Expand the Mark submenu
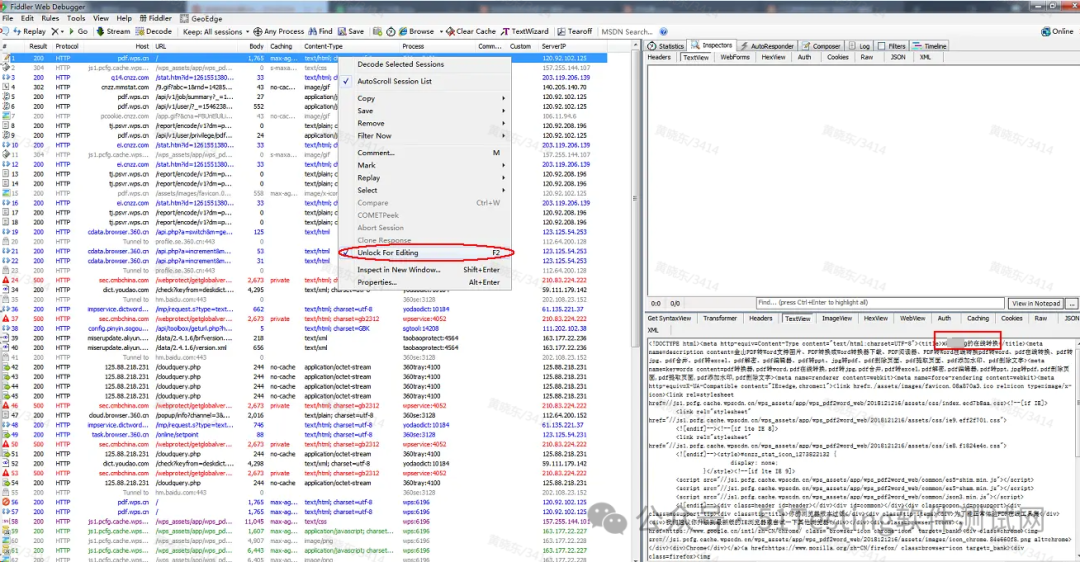Screen dimensions: 1080x562 tap(424, 165)
